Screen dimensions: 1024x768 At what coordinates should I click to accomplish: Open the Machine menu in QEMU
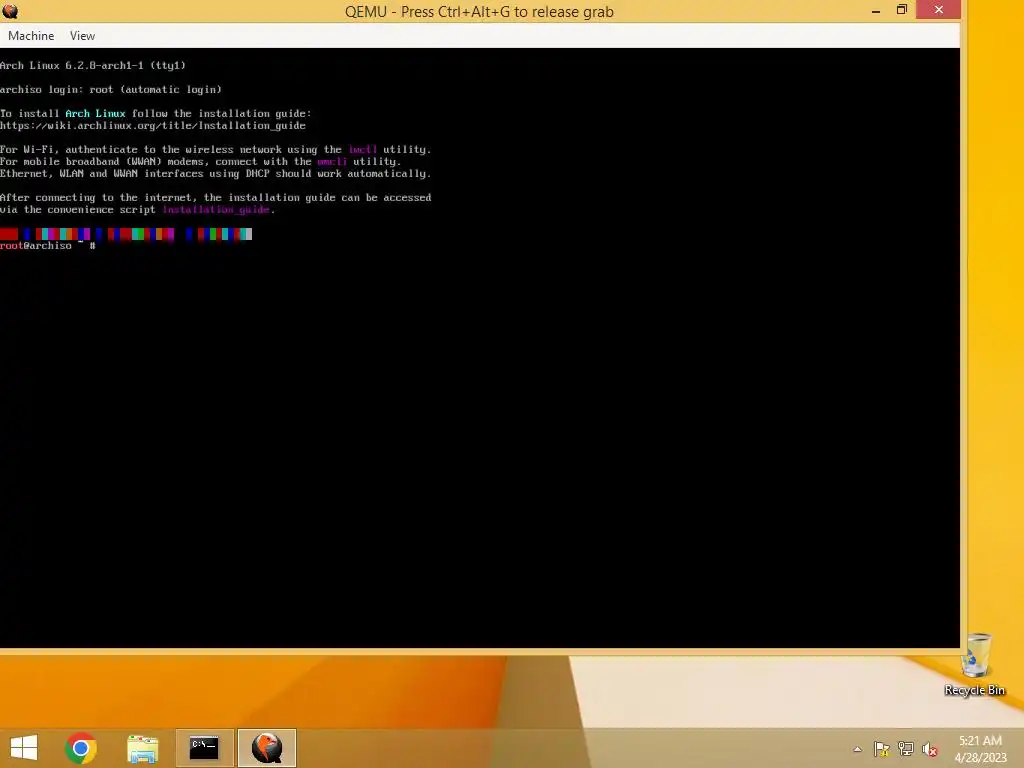[31, 36]
